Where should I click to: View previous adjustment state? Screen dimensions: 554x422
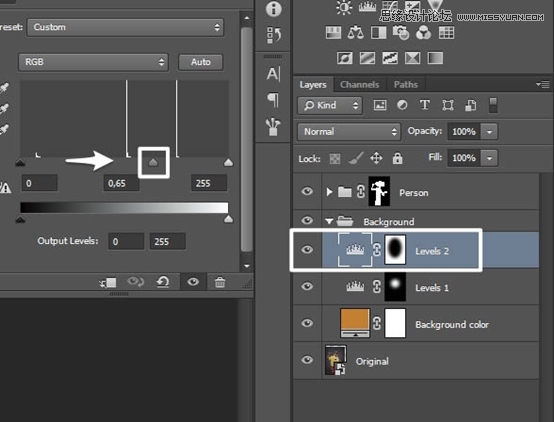(x=135, y=282)
